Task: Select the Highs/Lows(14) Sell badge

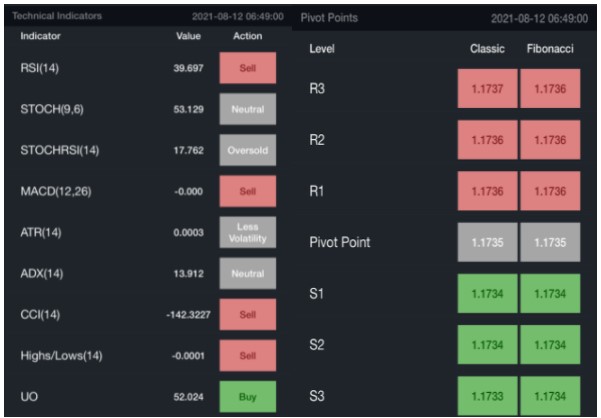Action: click(x=247, y=355)
